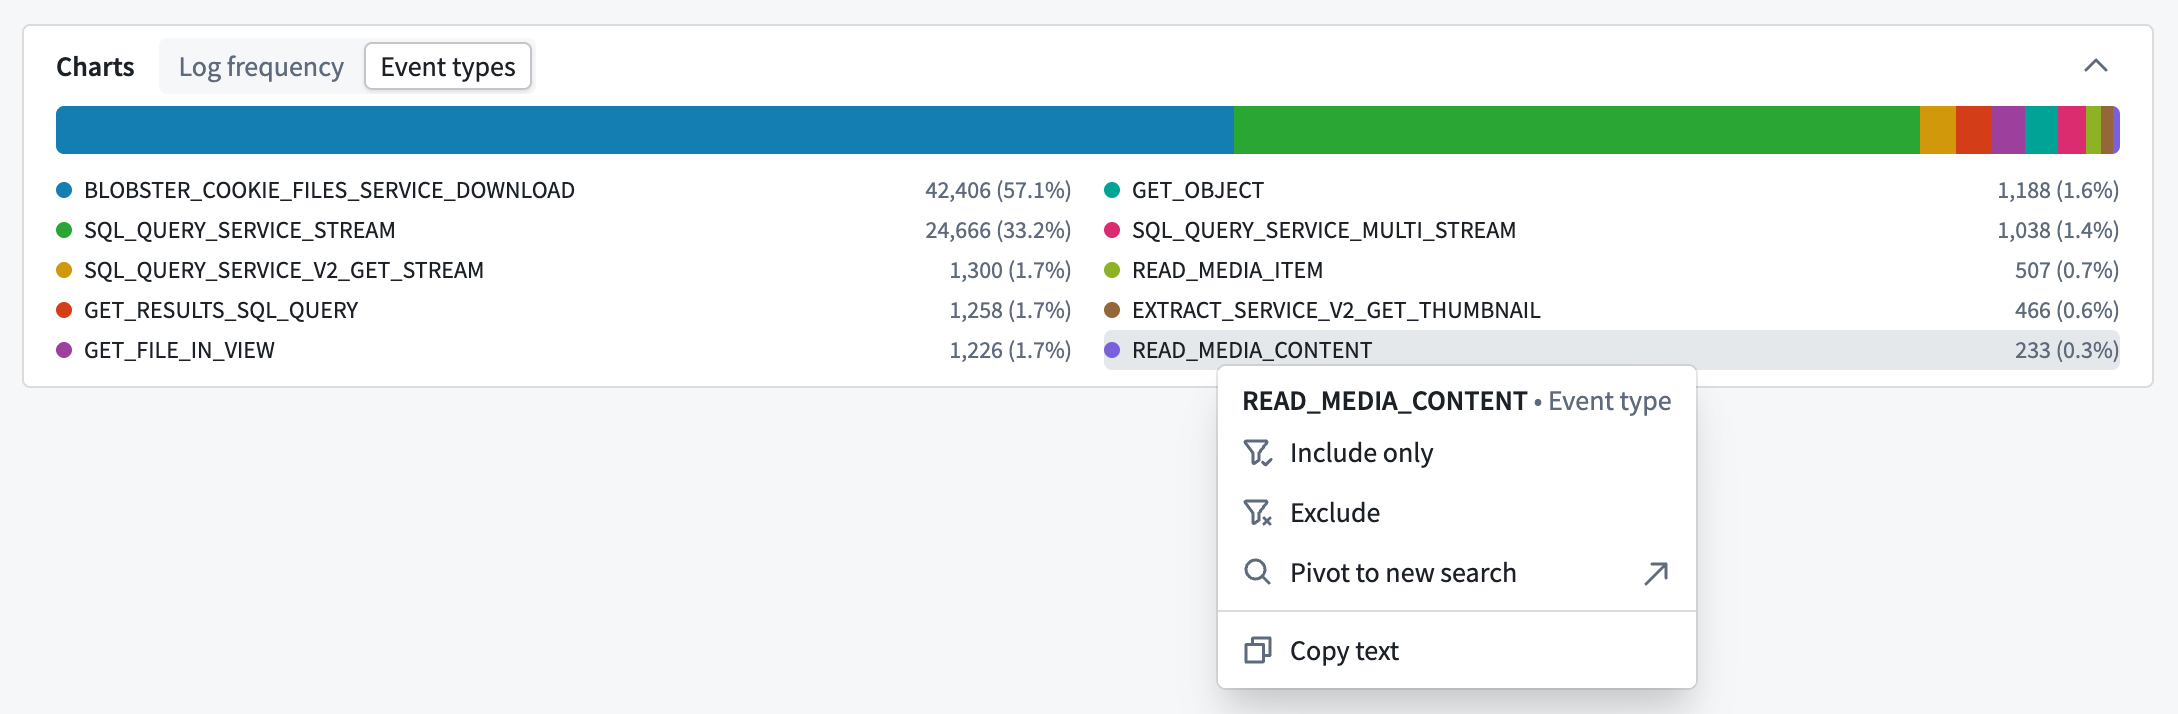The width and height of the screenshot is (2178, 714).
Task: Choose Include only from context menu
Action: tap(1456, 453)
